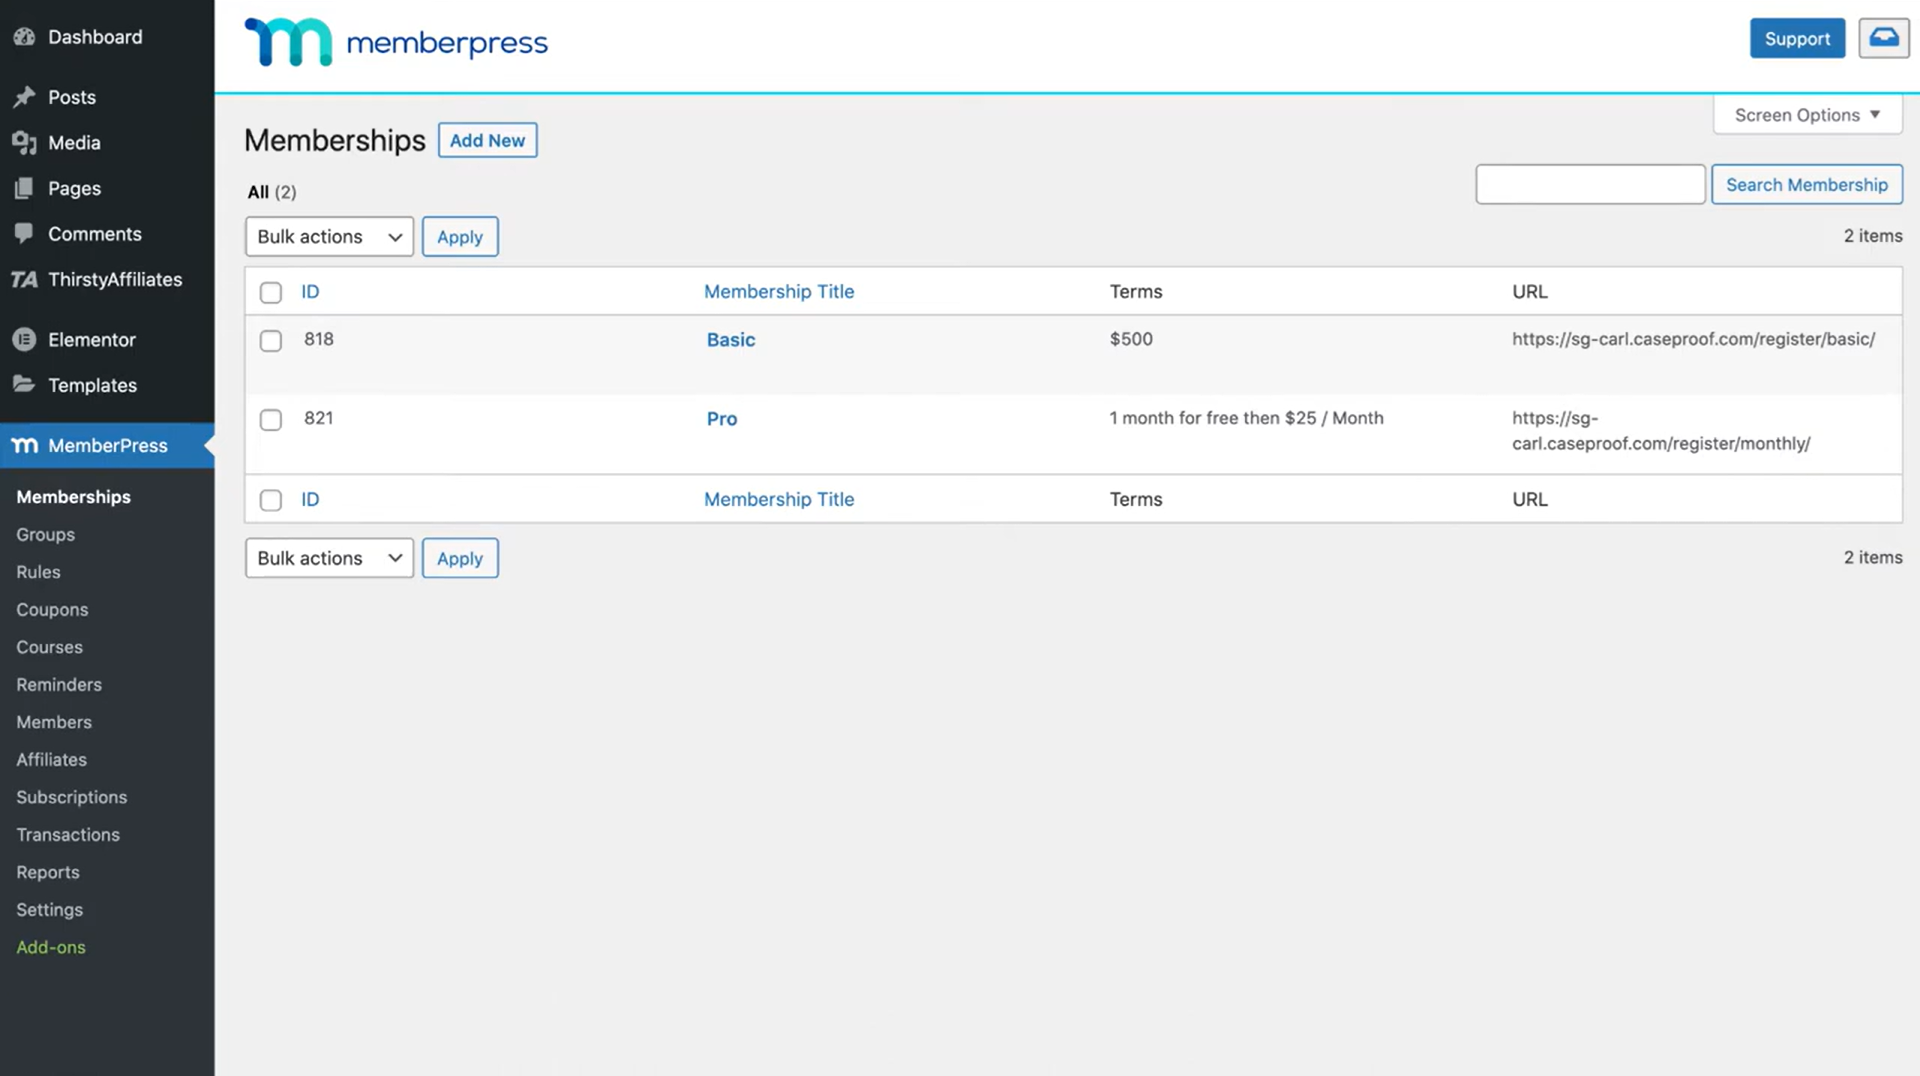Click ID value 818
This screenshot has width=1920, height=1076.
(319, 339)
